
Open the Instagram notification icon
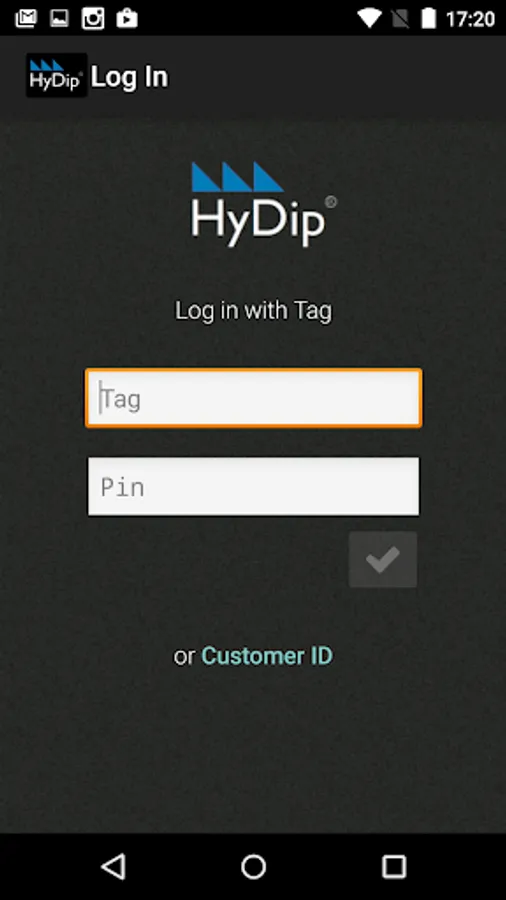point(93,18)
